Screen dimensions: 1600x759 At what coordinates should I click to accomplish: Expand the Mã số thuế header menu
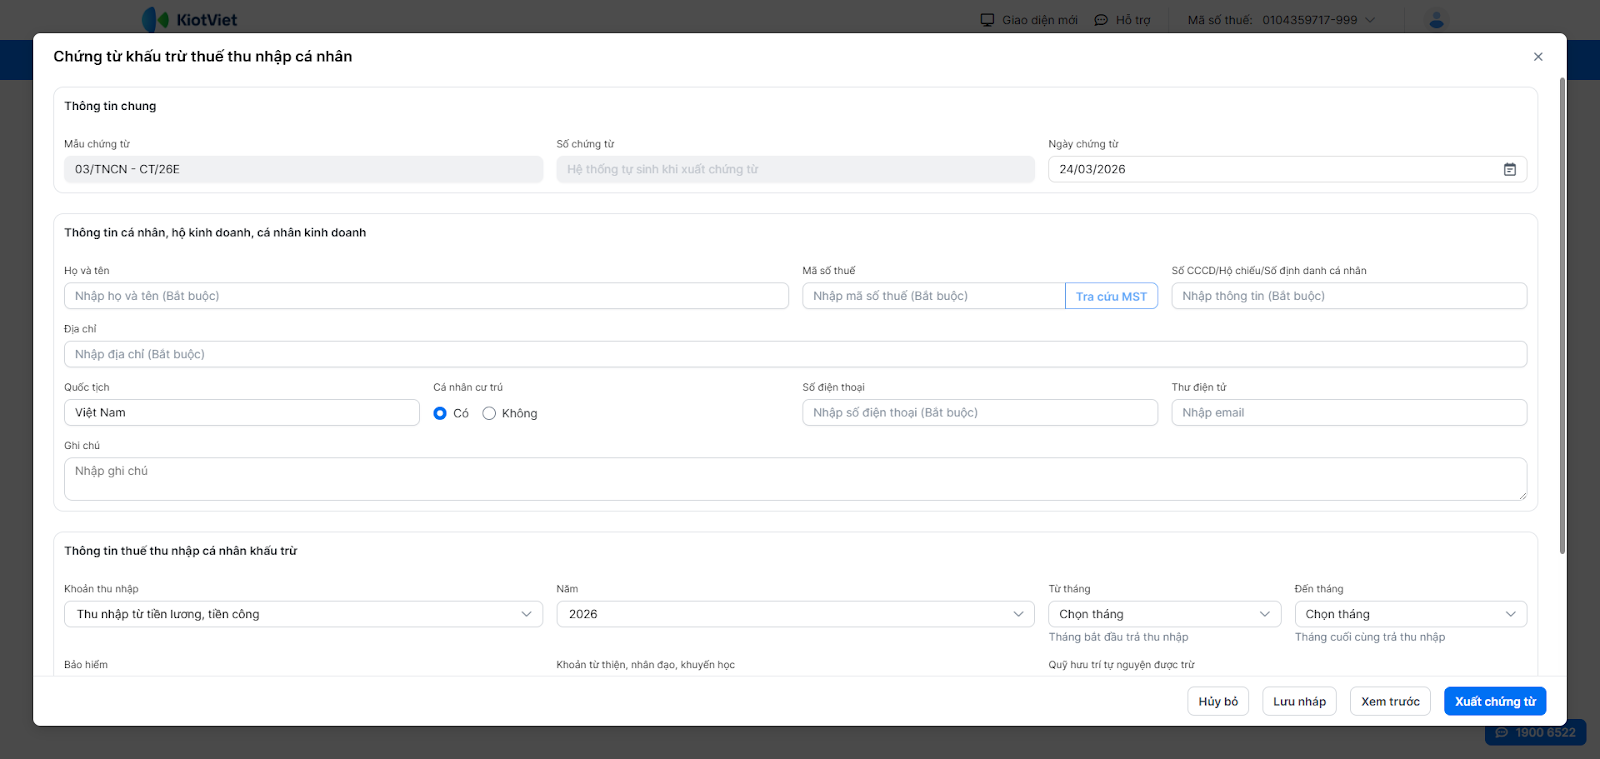1370,20
